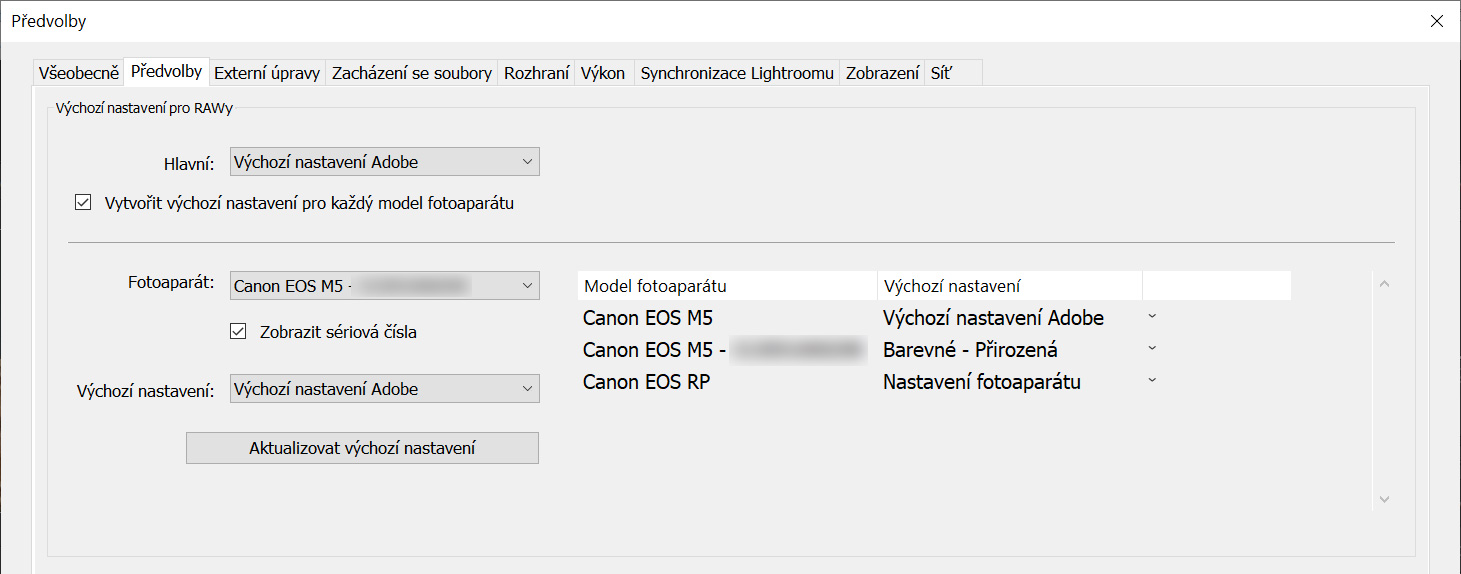The height and width of the screenshot is (574, 1461).
Task: Toggle Zobrazit sériová čísla checkbox
Action: 238,332
